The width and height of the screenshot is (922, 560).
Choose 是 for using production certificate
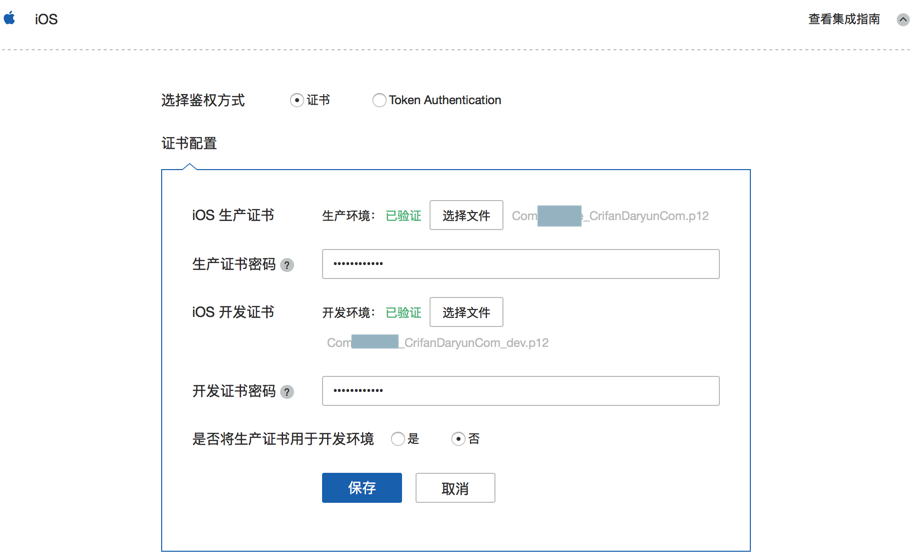[398, 439]
